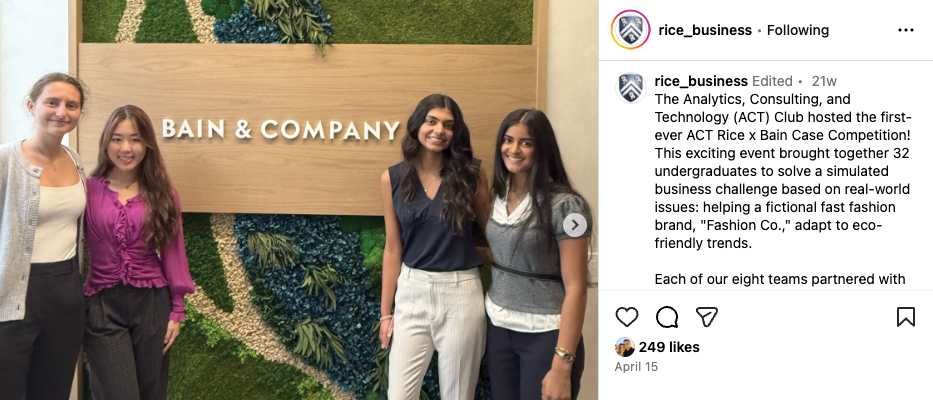Click the liker's small profile avatar

click(625, 347)
